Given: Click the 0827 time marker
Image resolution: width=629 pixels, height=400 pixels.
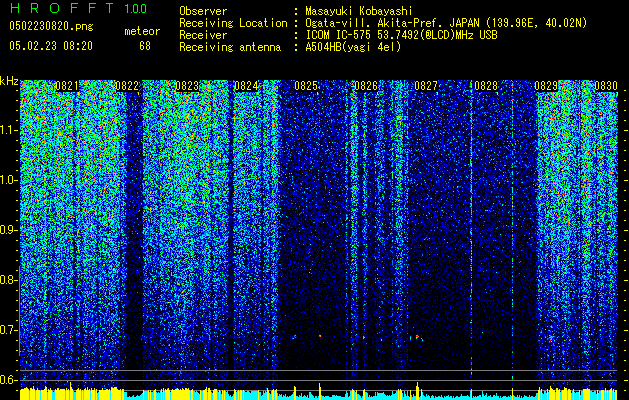Looking at the screenshot, I should (x=426, y=86).
